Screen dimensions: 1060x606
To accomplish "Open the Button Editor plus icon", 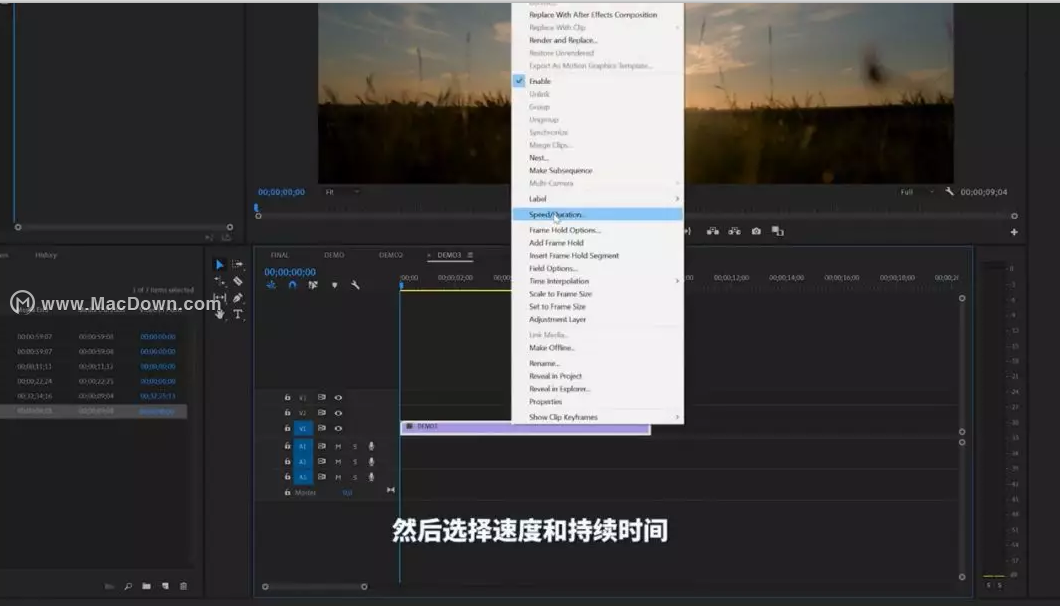I will (1014, 232).
